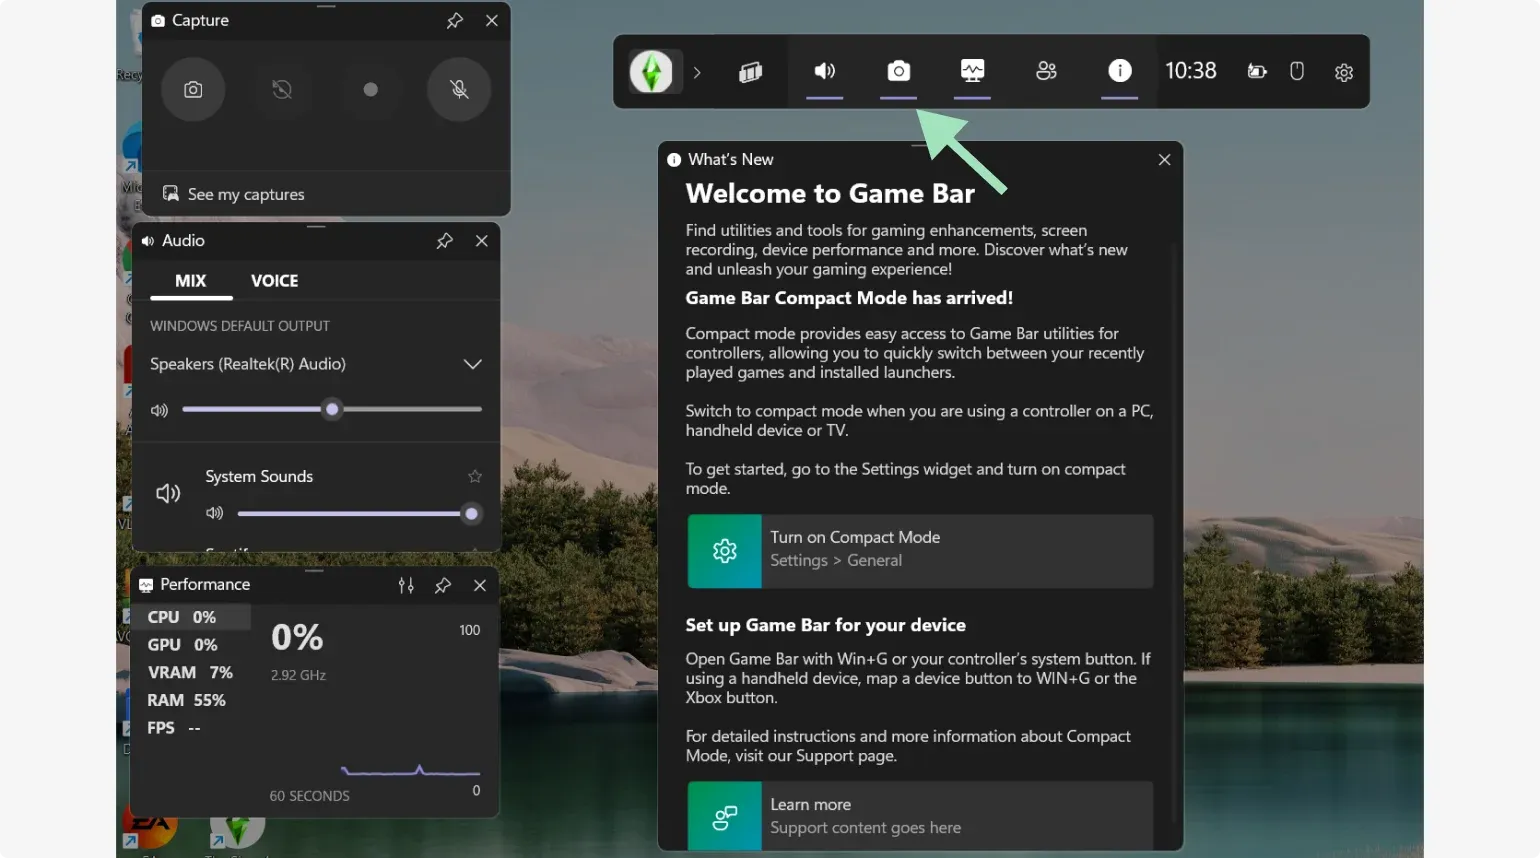Select the RAM metric row
This screenshot has width=1540, height=858.
pos(190,700)
